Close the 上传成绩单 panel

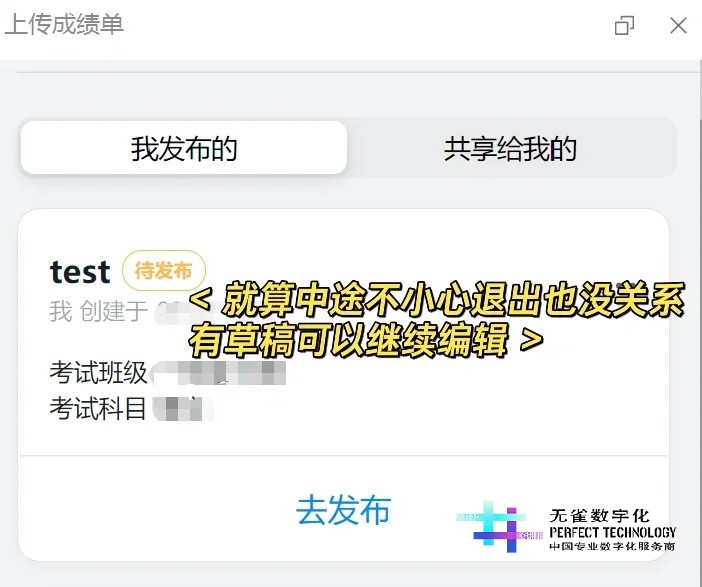[678, 26]
